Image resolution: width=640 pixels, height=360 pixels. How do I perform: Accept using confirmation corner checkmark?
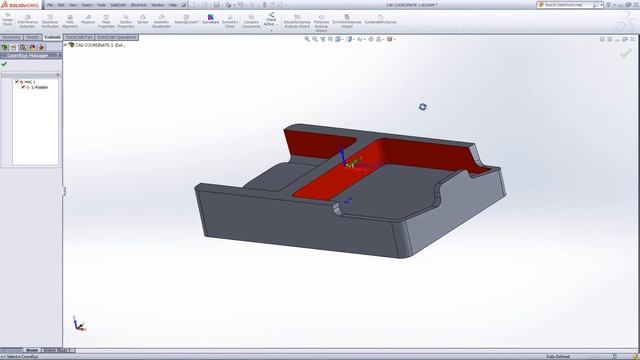tap(626, 53)
